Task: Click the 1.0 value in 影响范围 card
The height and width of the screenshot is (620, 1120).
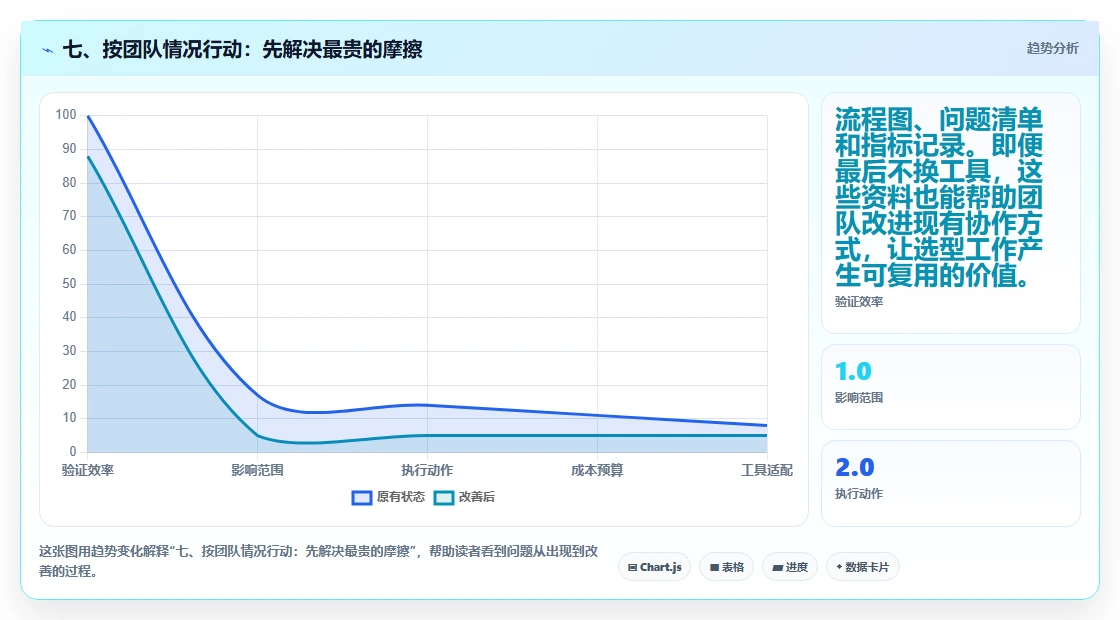Action: click(x=853, y=371)
